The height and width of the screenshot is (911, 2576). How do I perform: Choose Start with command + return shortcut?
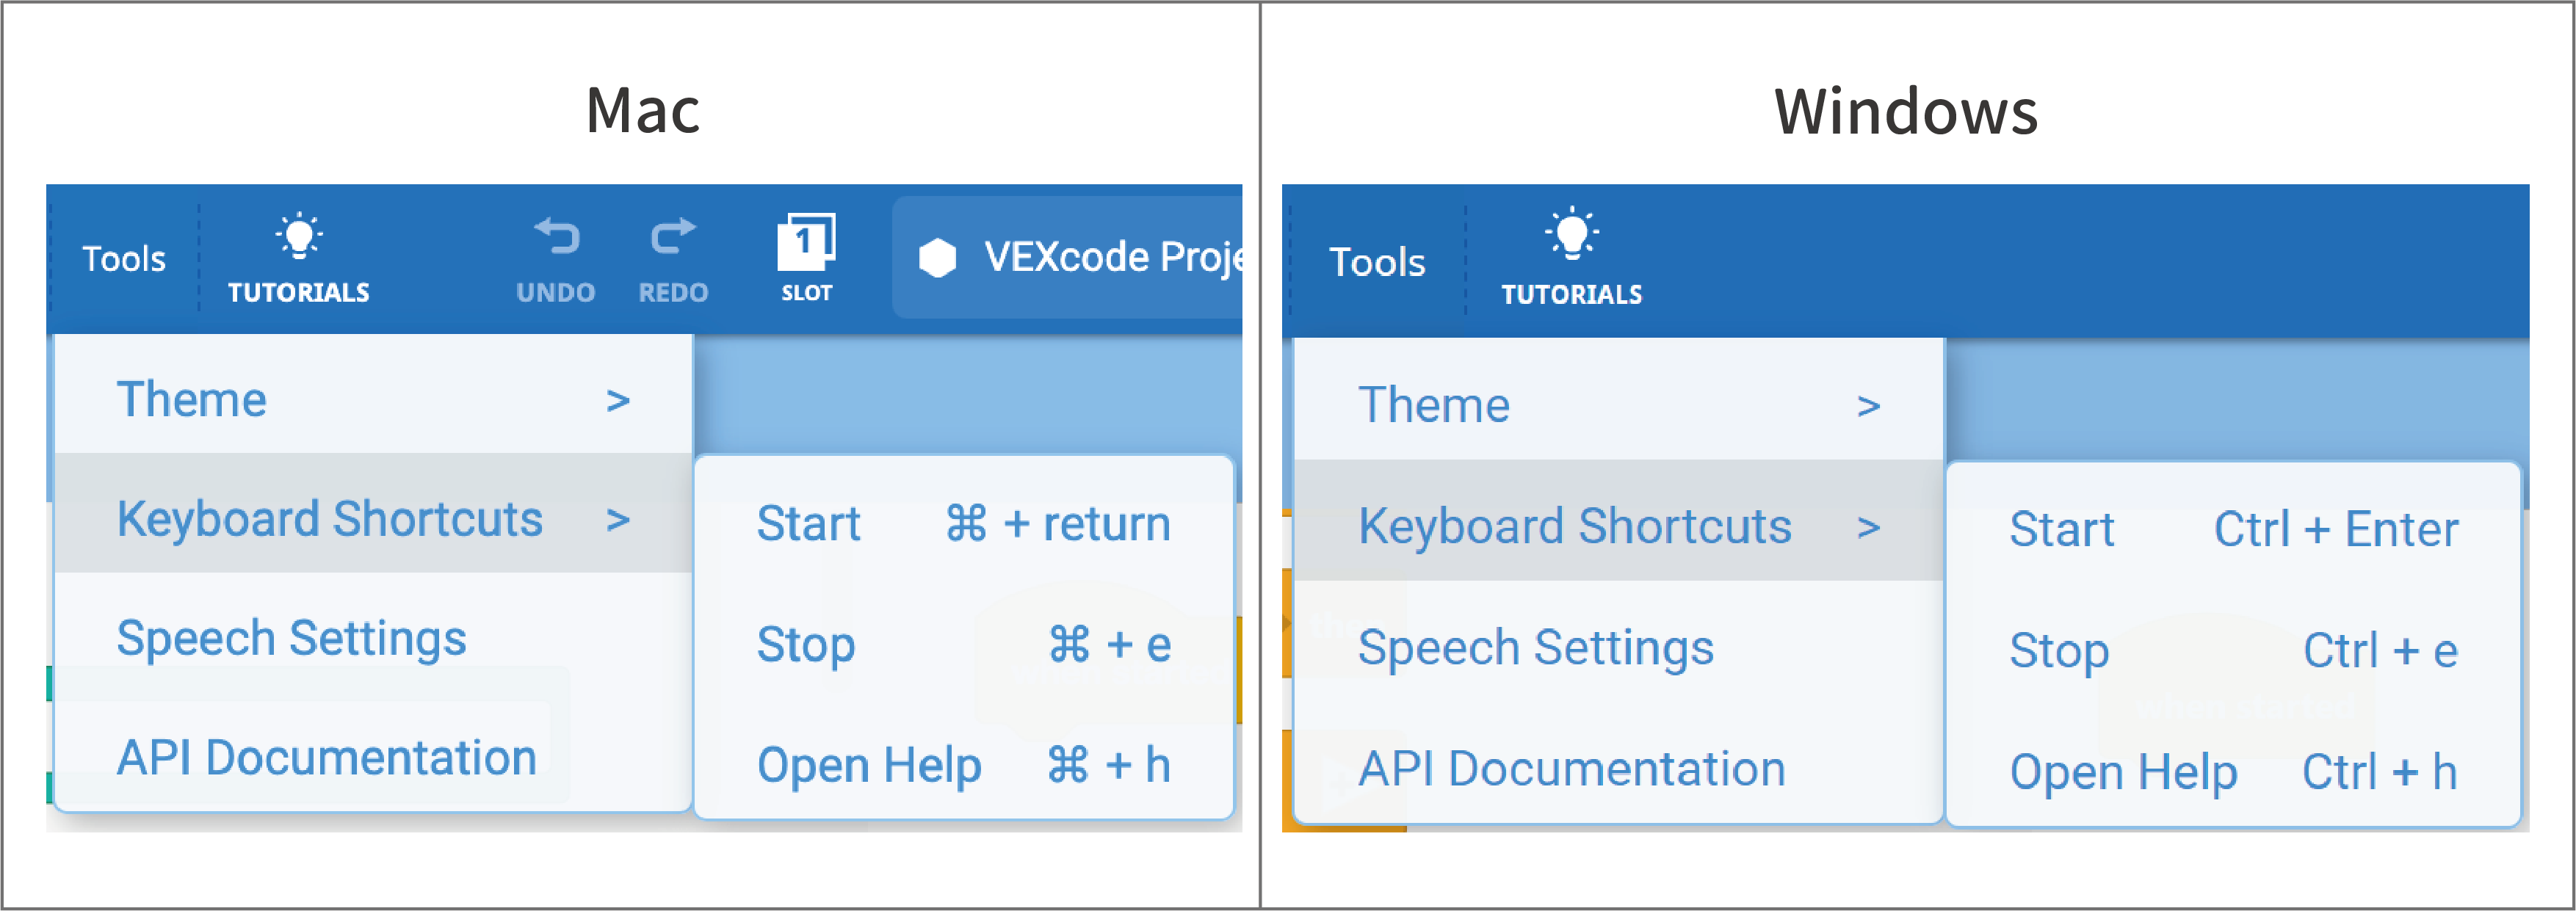[963, 524]
